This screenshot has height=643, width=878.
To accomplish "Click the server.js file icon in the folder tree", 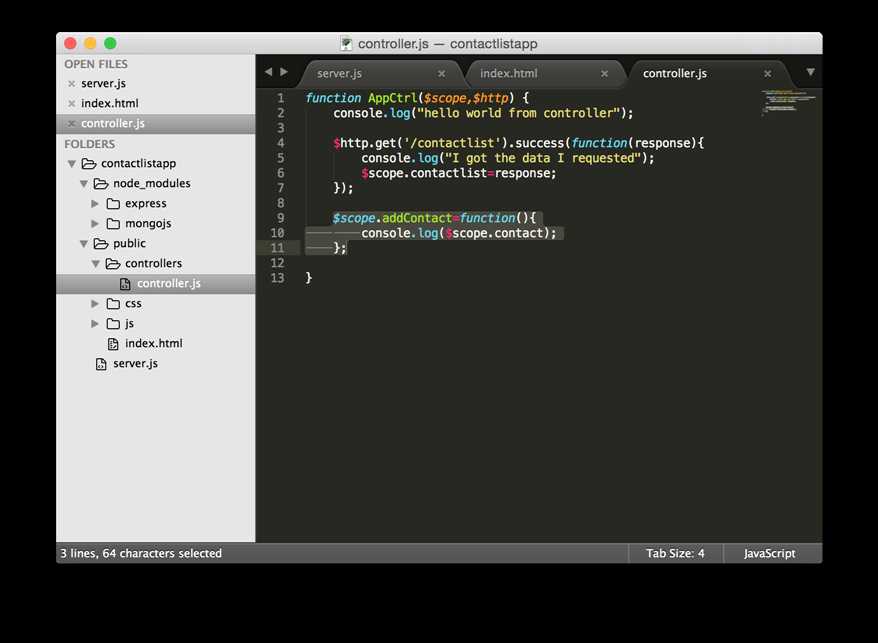I will 101,364.
